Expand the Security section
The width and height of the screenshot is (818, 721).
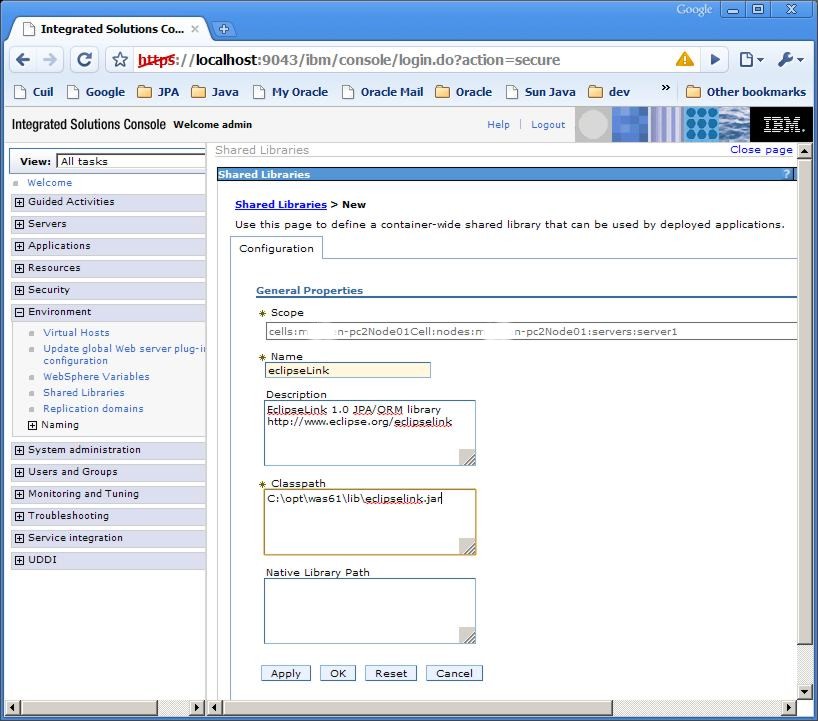coord(19,290)
